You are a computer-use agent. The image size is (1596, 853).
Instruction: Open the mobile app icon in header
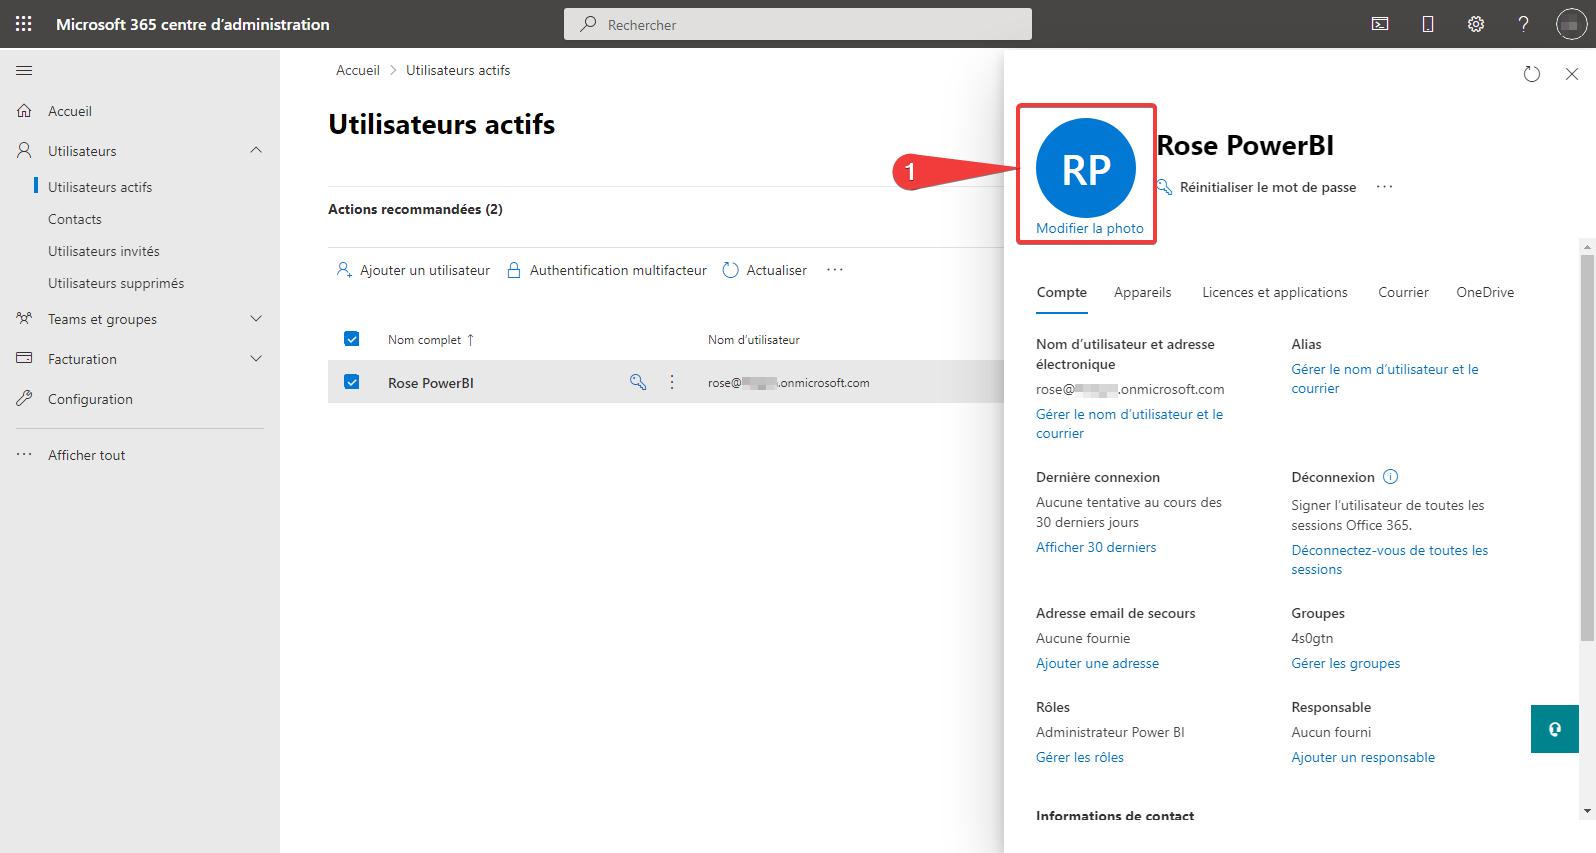1428,24
